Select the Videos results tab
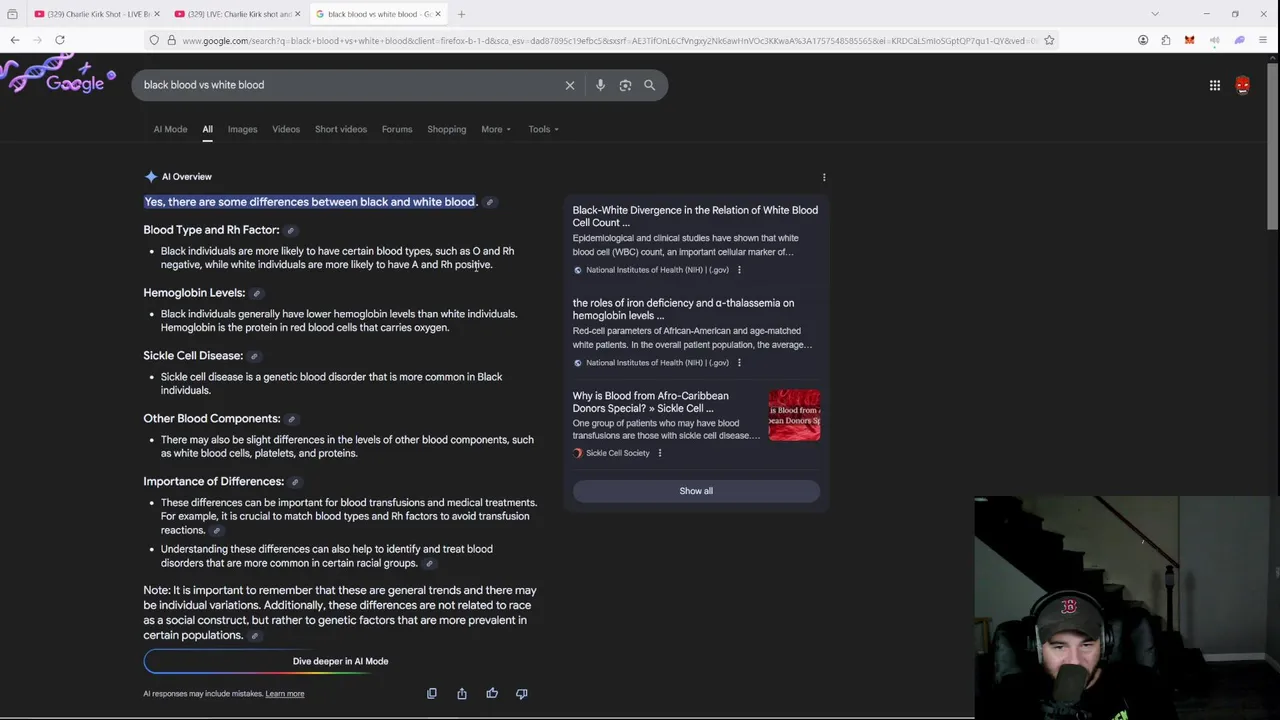The width and height of the screenshot is (1280, 720). (x=286, y=129)
